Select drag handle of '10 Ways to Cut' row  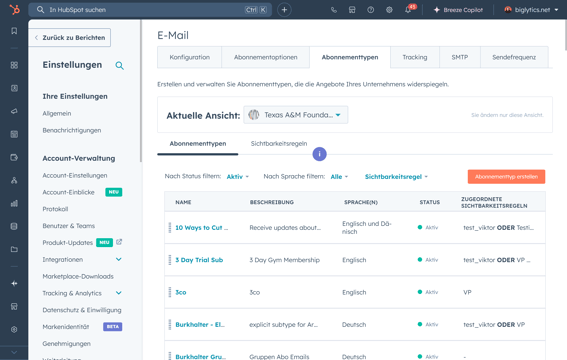170,227
